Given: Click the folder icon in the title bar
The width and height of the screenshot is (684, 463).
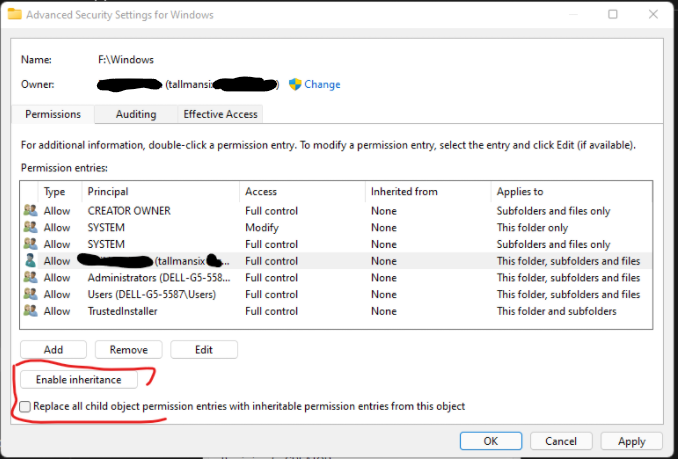Looking at the screenshot, I should (x=11, y=15).
